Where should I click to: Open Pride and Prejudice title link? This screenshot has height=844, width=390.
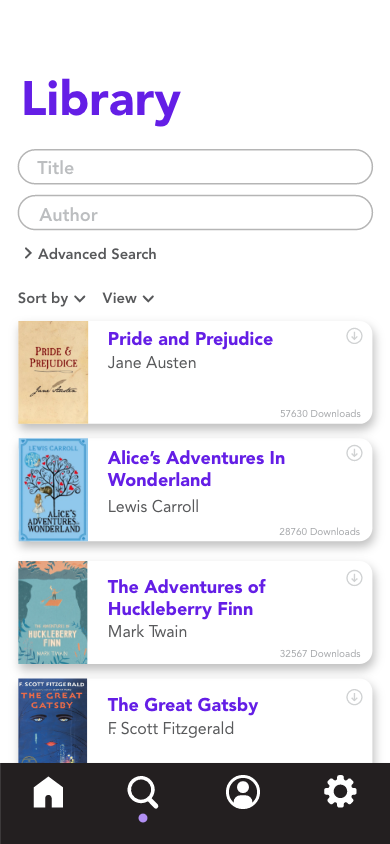(190, 339)
